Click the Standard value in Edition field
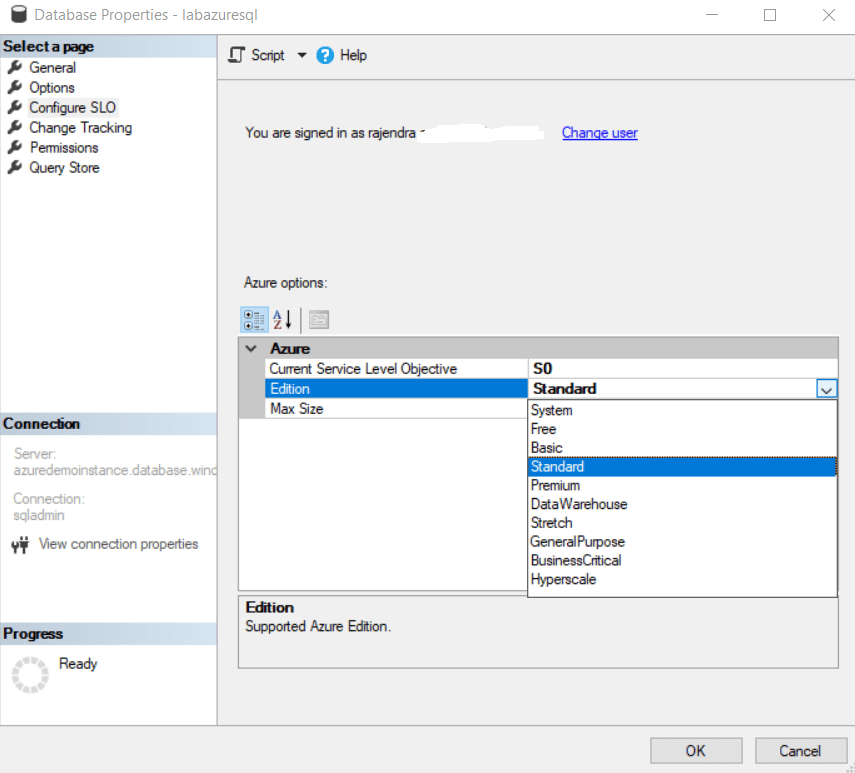The width and height of the screenshot is (855, 773). click(564, 389)
